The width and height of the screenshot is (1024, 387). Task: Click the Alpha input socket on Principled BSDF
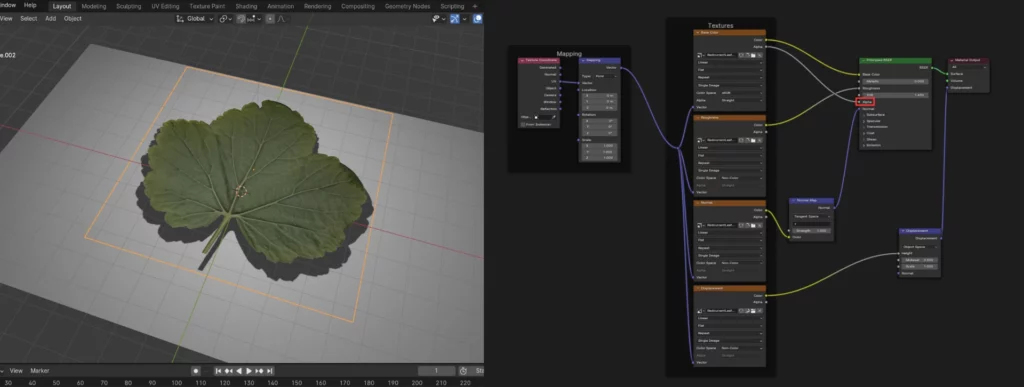[x=859, y=102]
